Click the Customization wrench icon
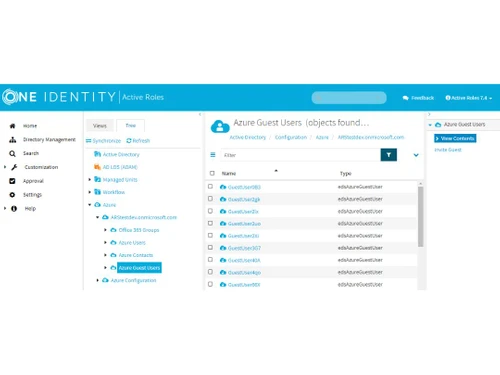The image size is (500, 375). pyautogui.click(x=14, y=167)
